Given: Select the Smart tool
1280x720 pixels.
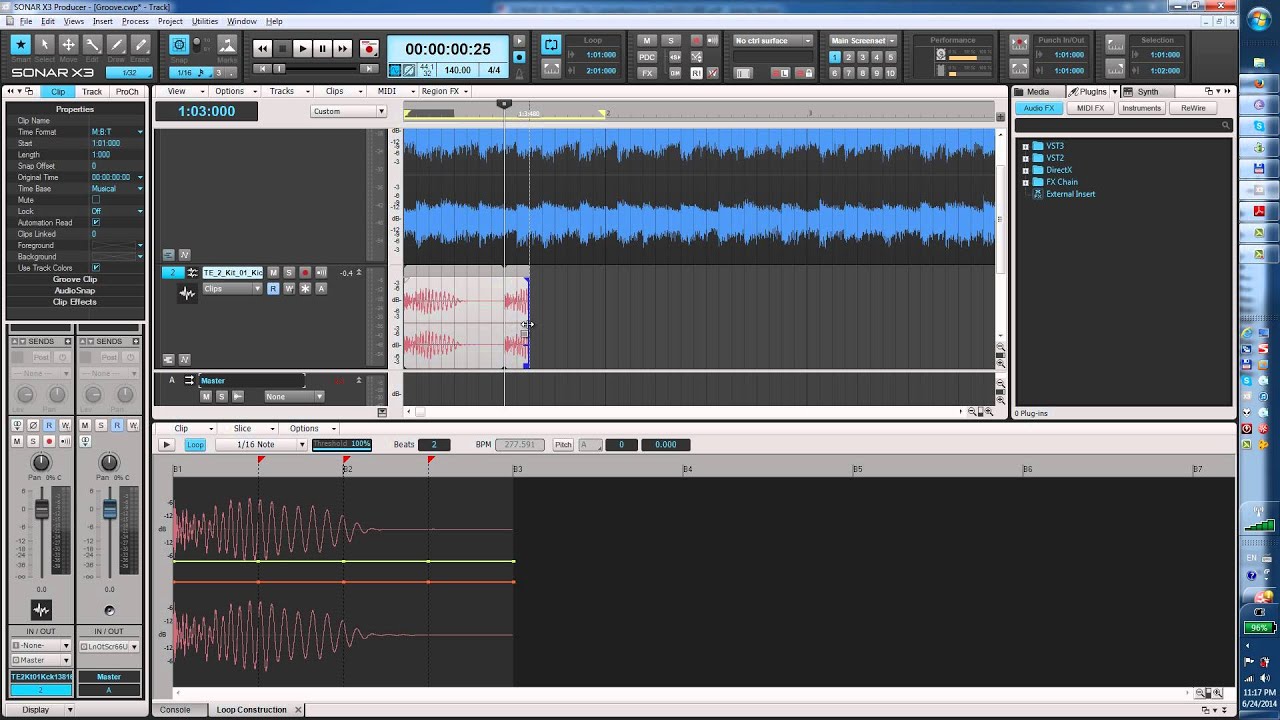Looking at the screenshot, I should 20,45.
